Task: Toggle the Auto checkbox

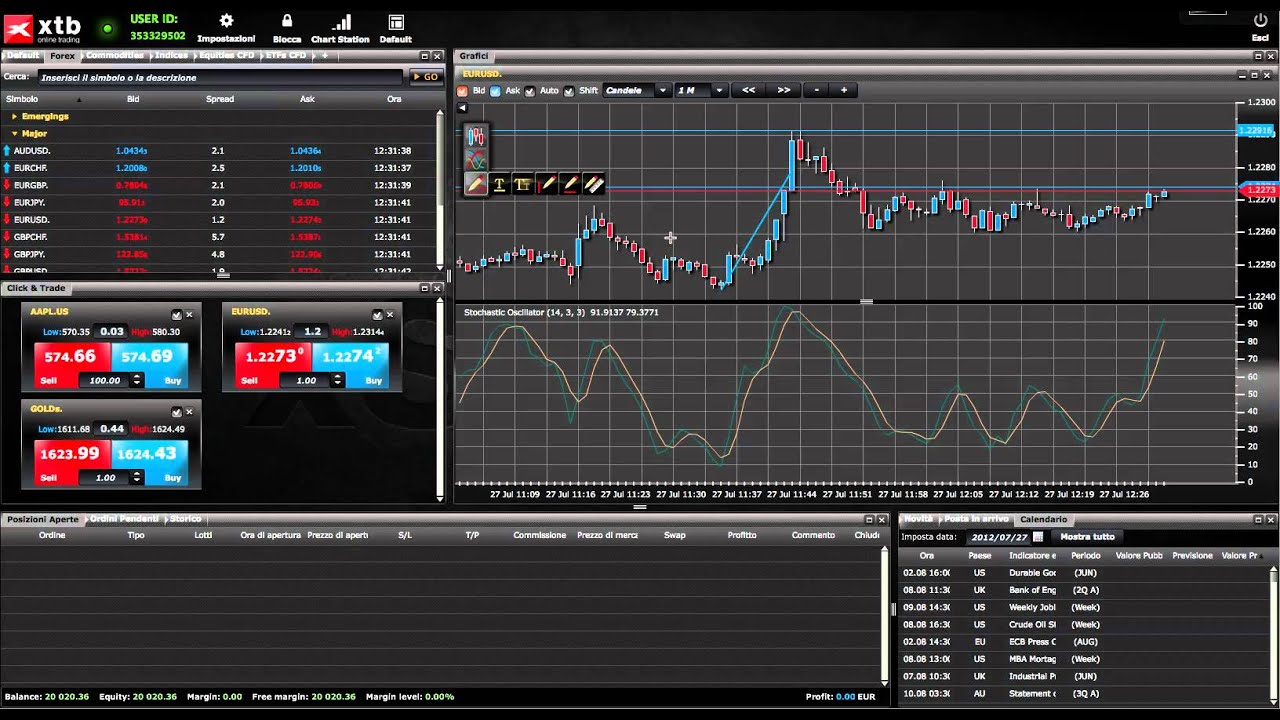Action: (530, 90)
